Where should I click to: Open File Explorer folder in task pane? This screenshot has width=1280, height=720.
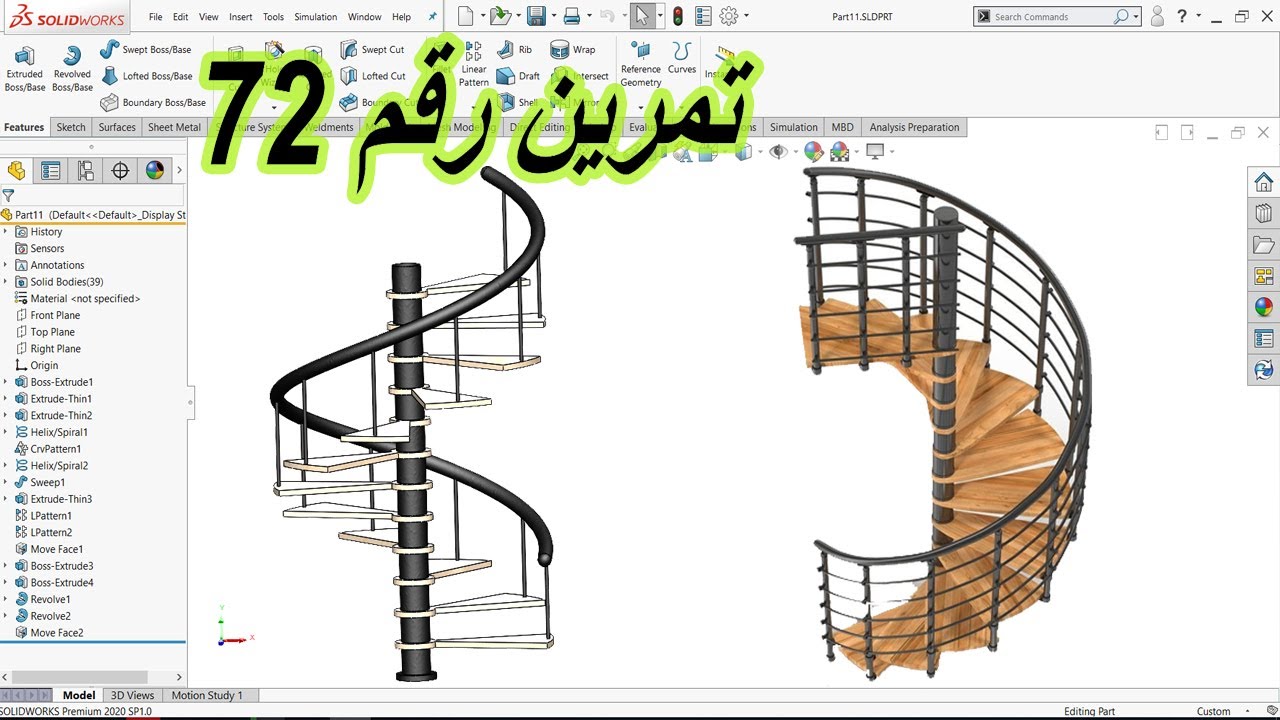pos(1264,245)
